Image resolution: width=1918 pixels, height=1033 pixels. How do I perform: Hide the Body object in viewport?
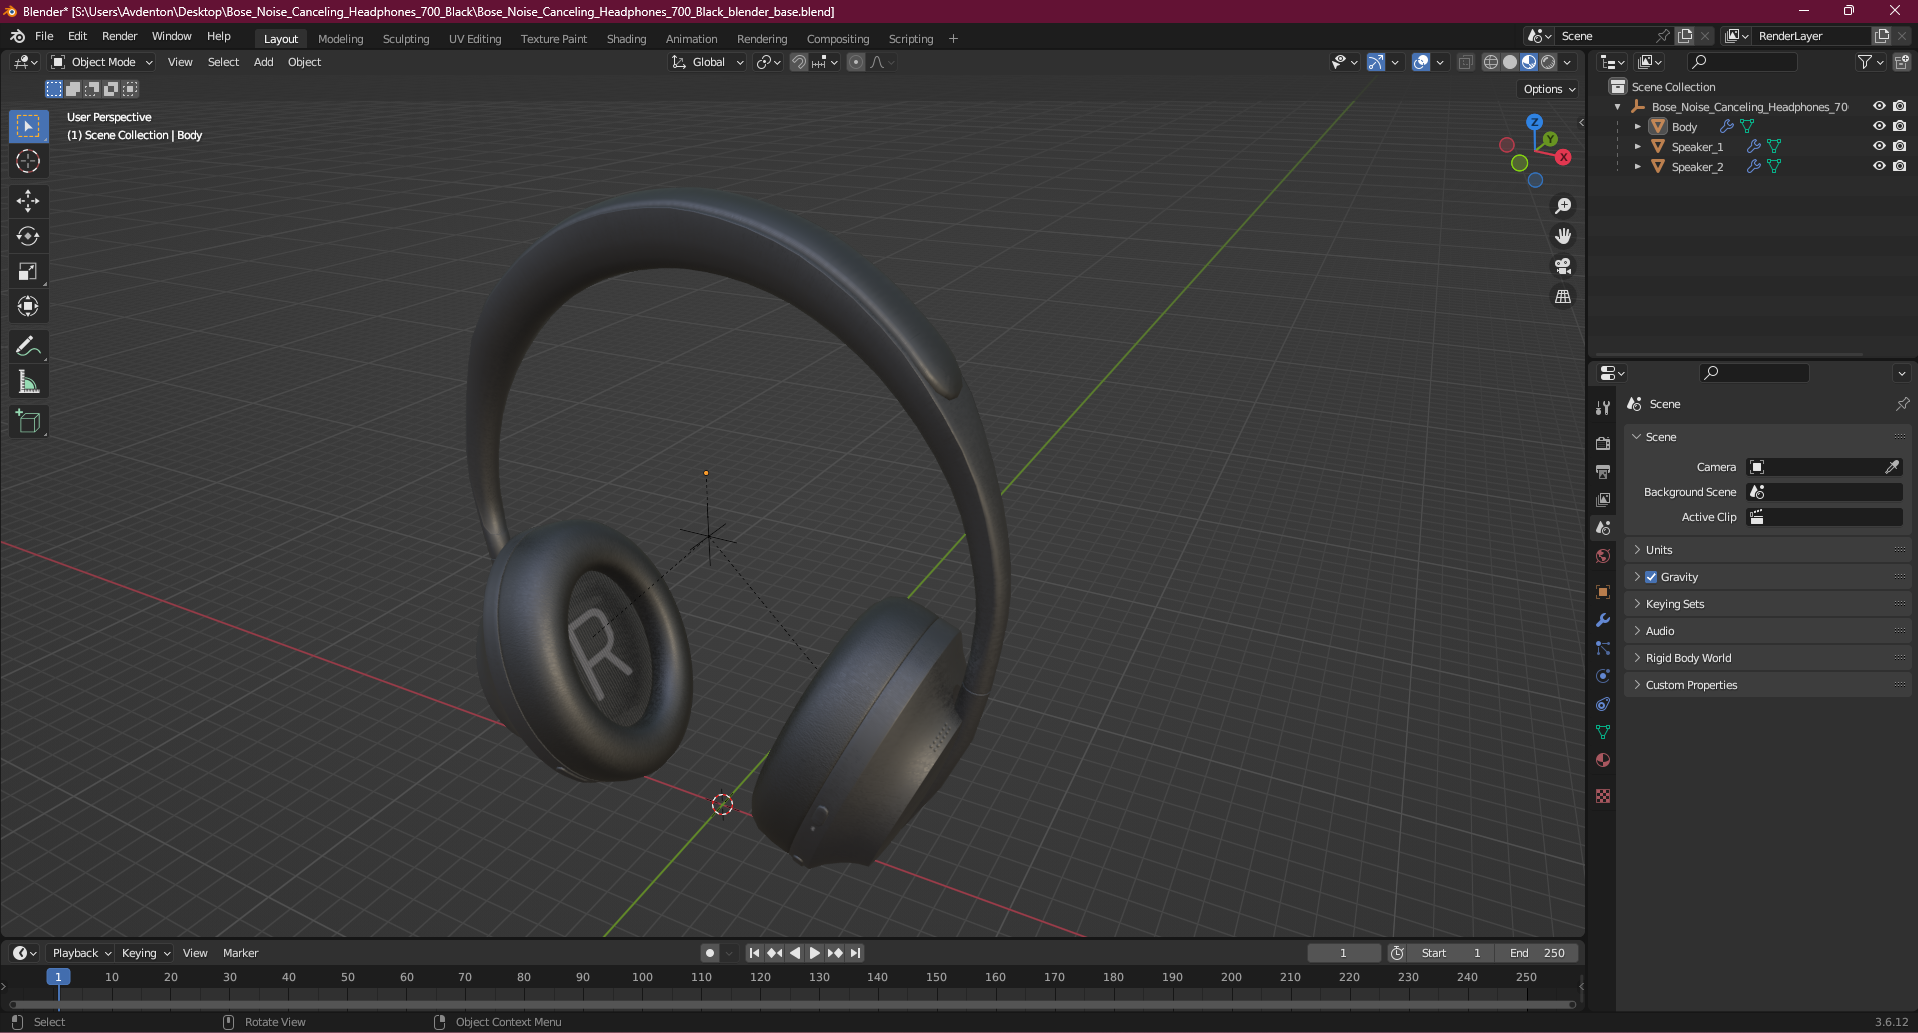pos(1879,126)
